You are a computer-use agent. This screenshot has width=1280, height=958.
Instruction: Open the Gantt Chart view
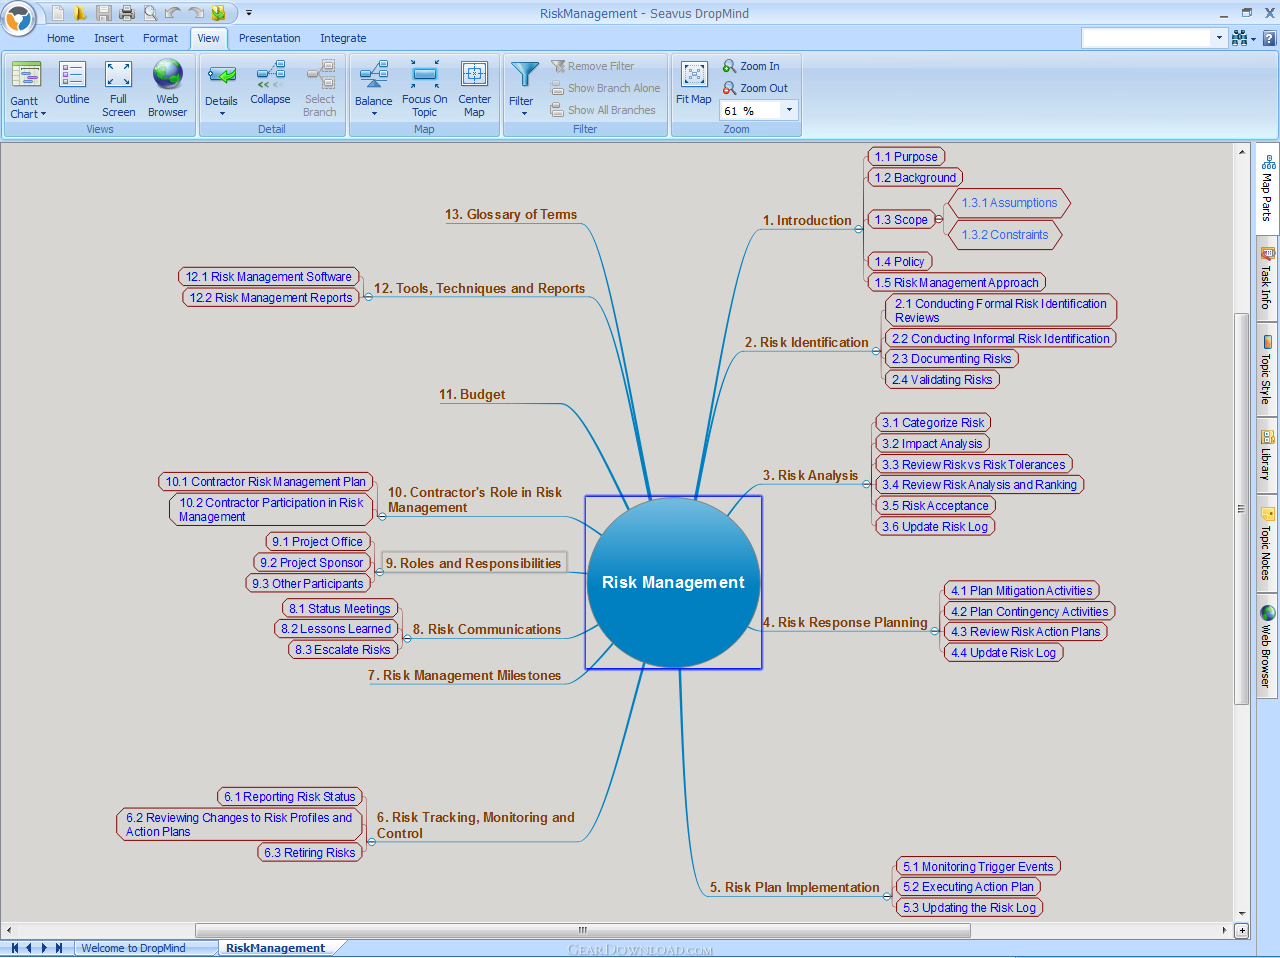(26, 89)
